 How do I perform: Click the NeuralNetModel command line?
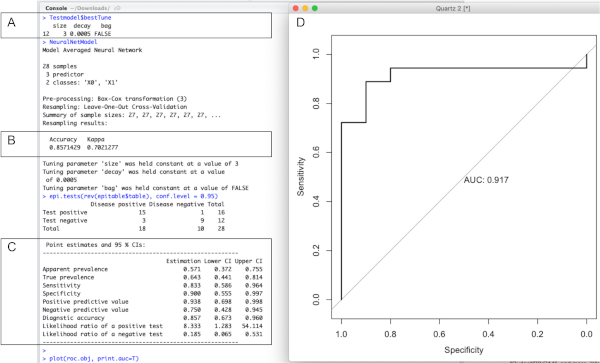[70, 42]
